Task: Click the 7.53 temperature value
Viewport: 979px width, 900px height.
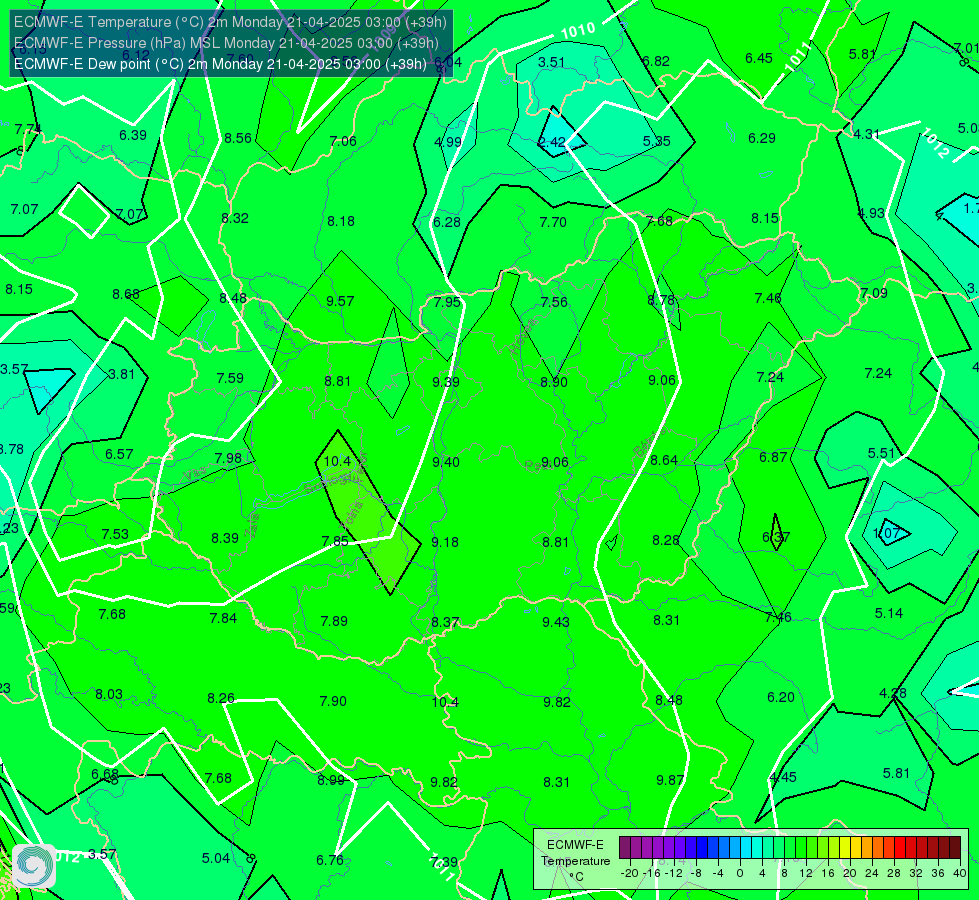Action: (116, 534)
